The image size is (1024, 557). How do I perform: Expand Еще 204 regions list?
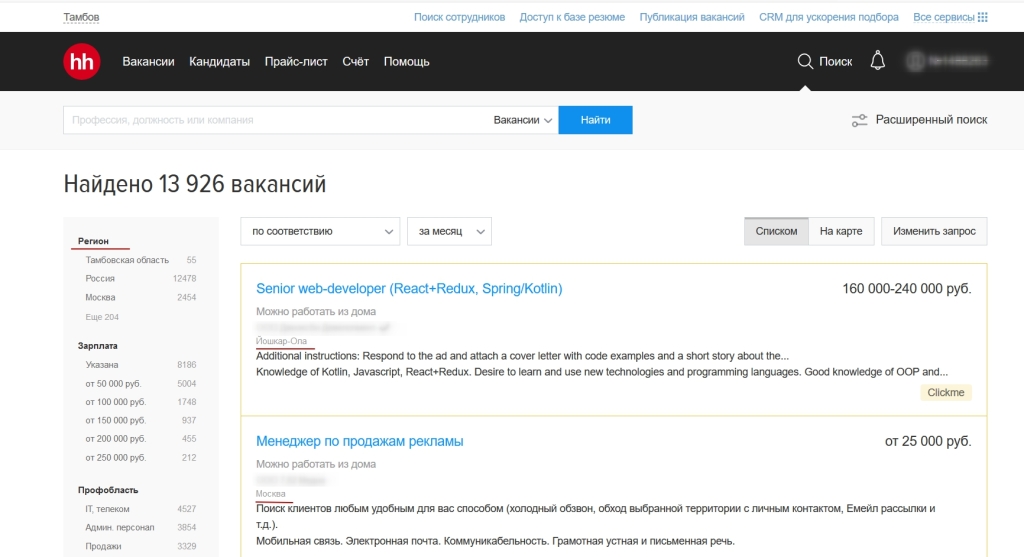pos(102,317)
